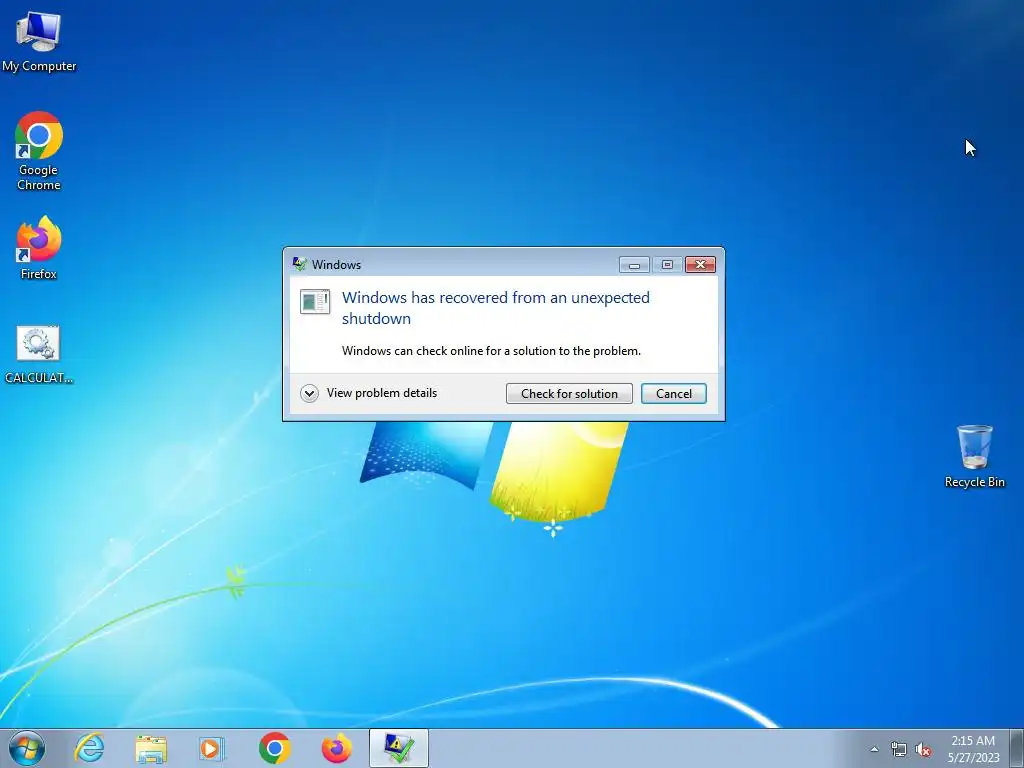Image resolution: width=1024 pixels, height=768 pixels.
Task: Close the Windows recovery dialog
Action: coord(700,264)
